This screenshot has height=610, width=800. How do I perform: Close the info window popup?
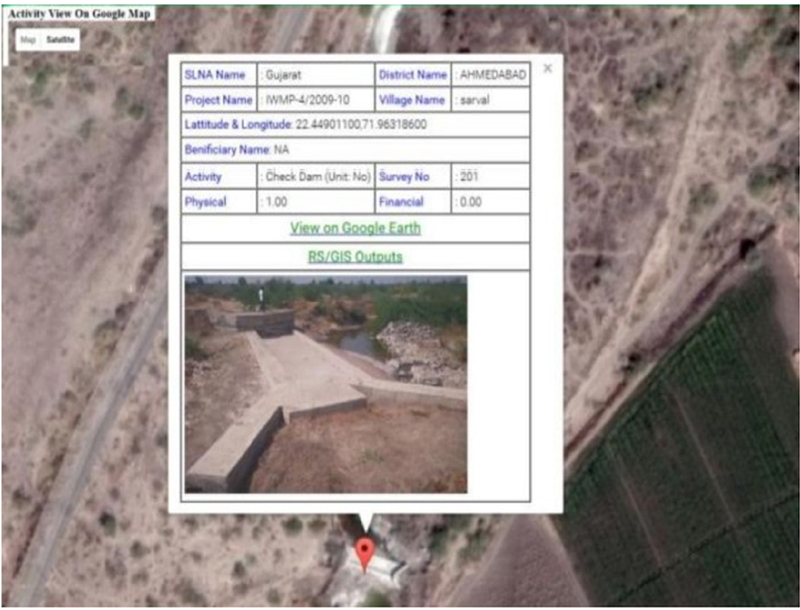(x=547, y=68)
